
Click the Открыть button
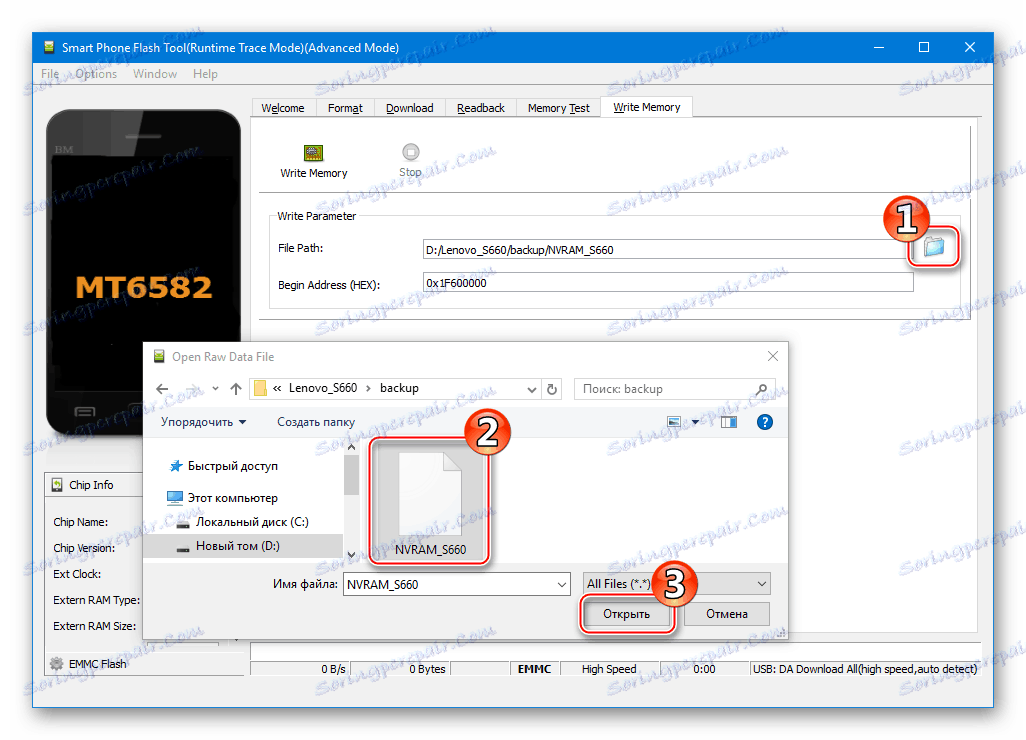[x=626, y=613]
